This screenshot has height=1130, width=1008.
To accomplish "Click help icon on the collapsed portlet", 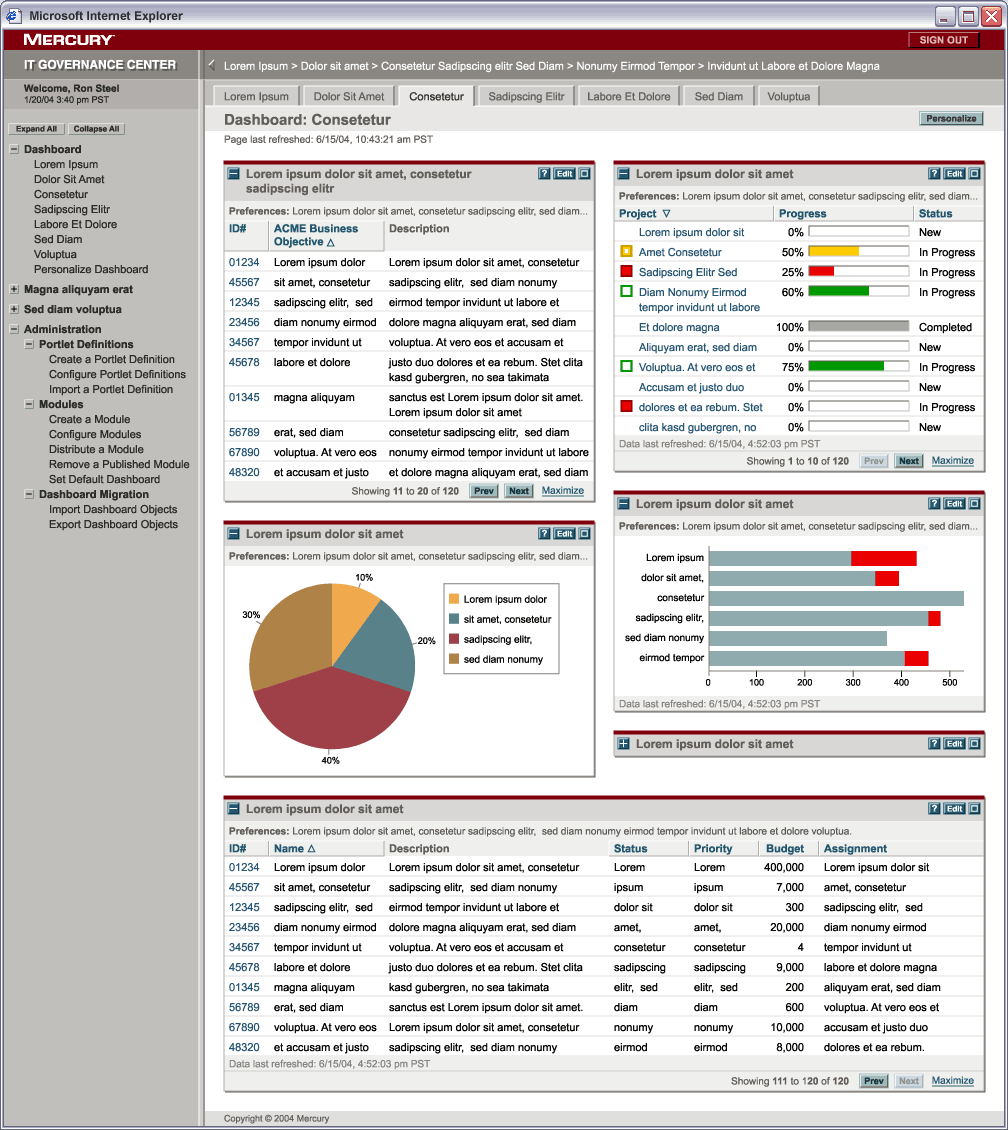I will point(934,744).
